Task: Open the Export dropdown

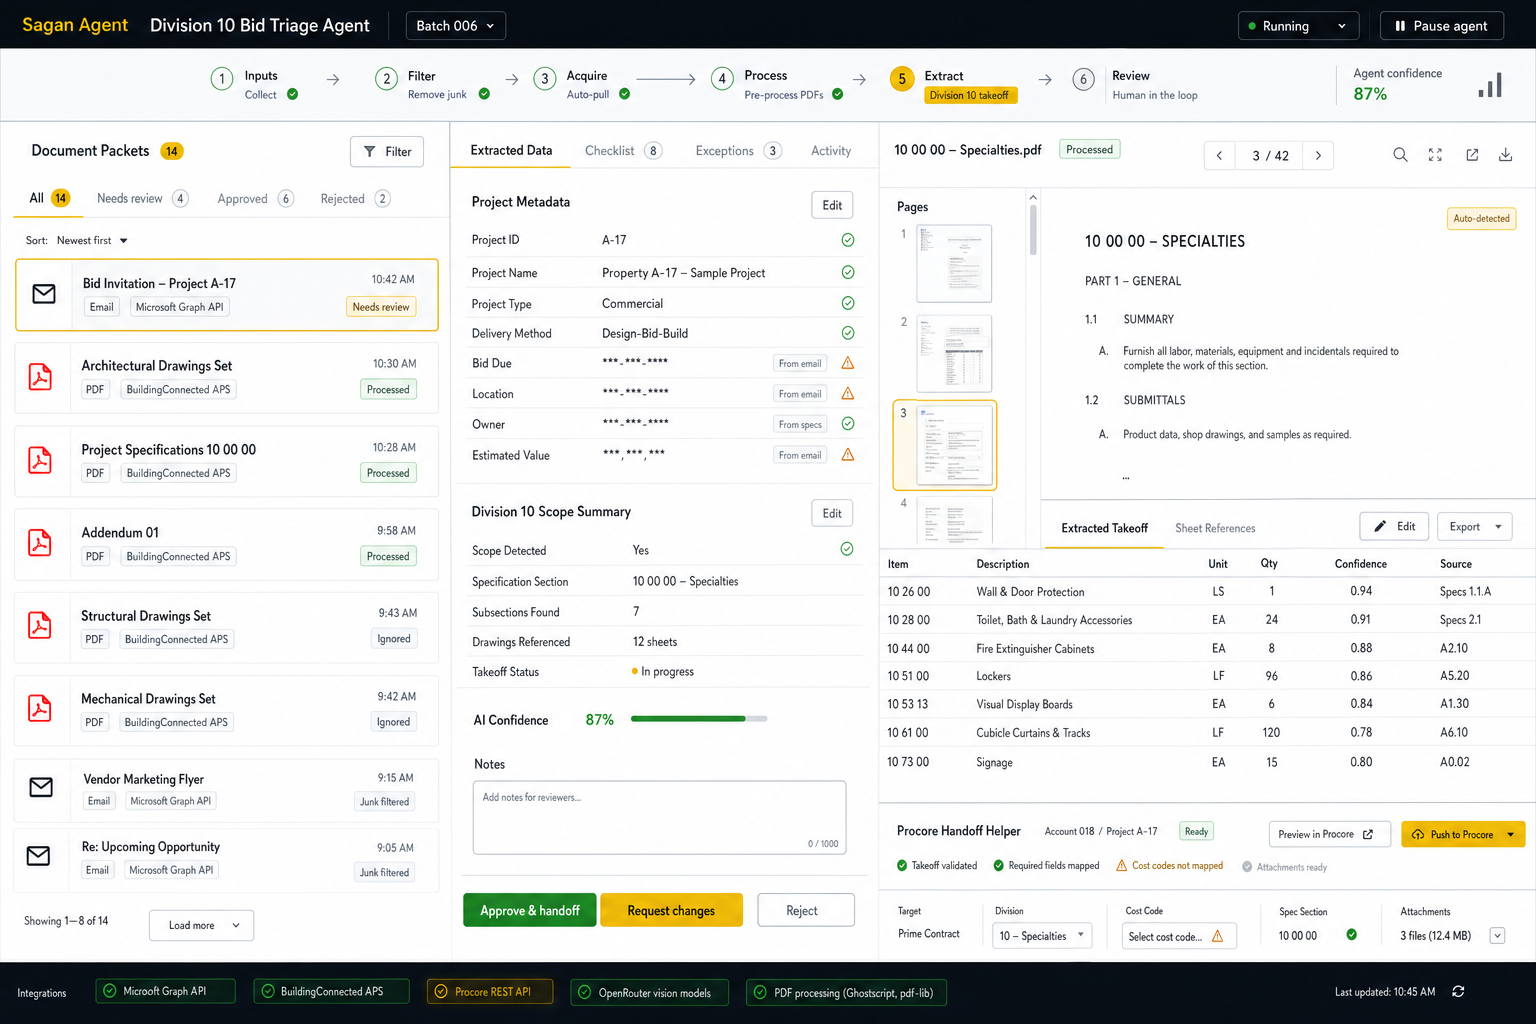Action: [1474, 527]
